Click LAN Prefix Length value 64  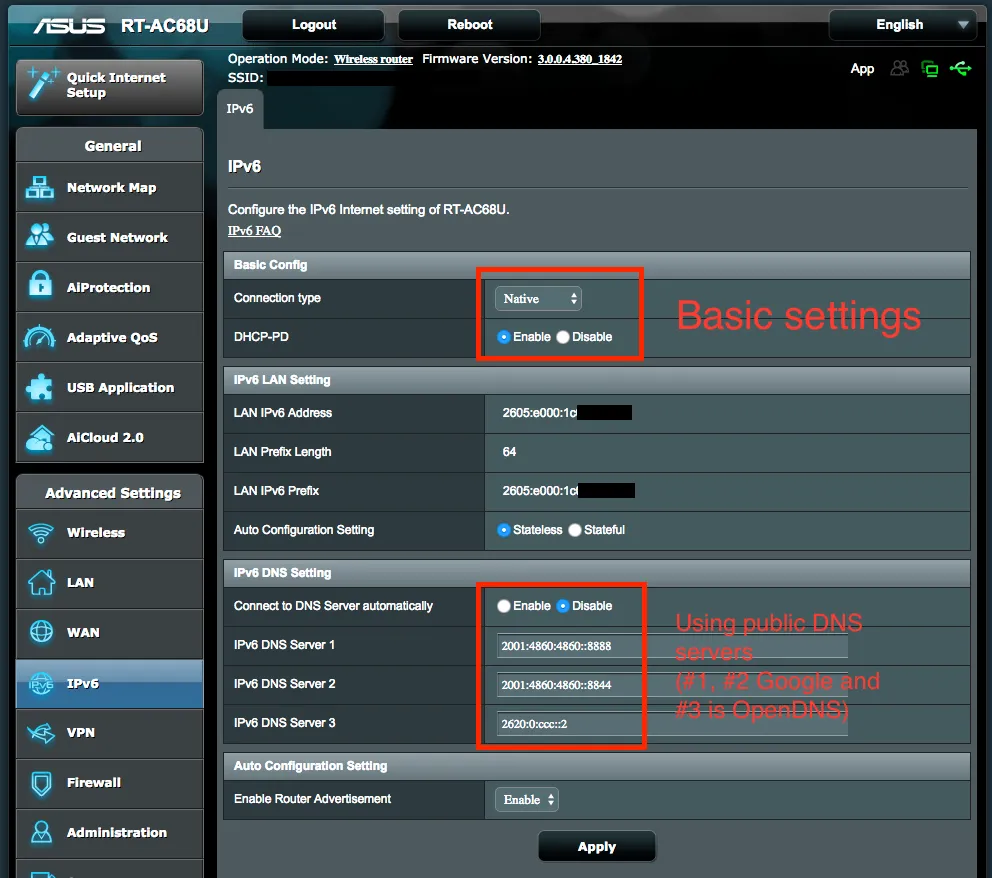pyautogui.click(x=509, y=452)
